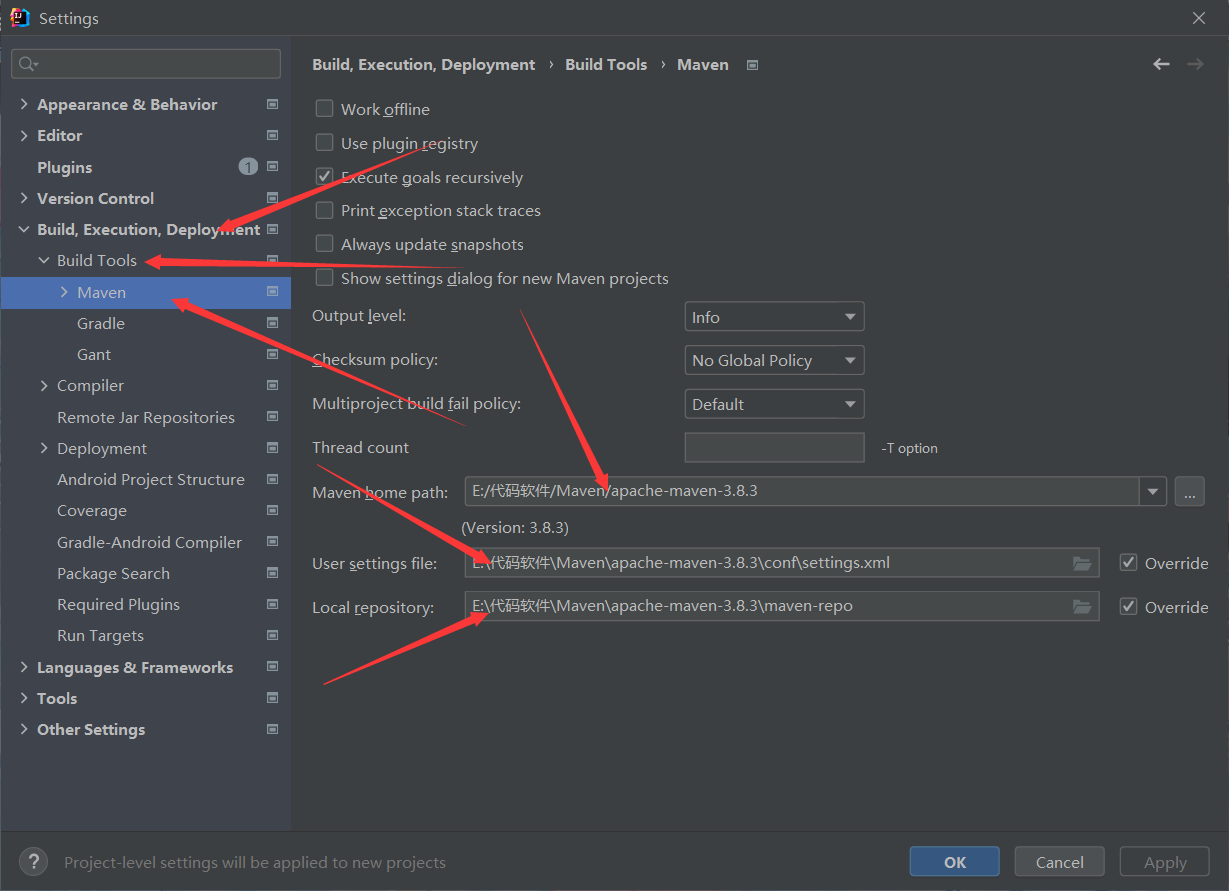This screenshot has height=891, width=1229.
Task: Click the project-level icon beside Languages & Frameworks
Action: coord(272,667)
